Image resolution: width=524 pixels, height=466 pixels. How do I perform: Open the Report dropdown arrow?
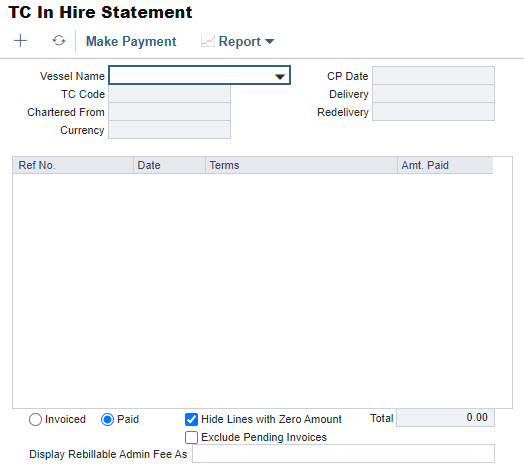[269, 41]
